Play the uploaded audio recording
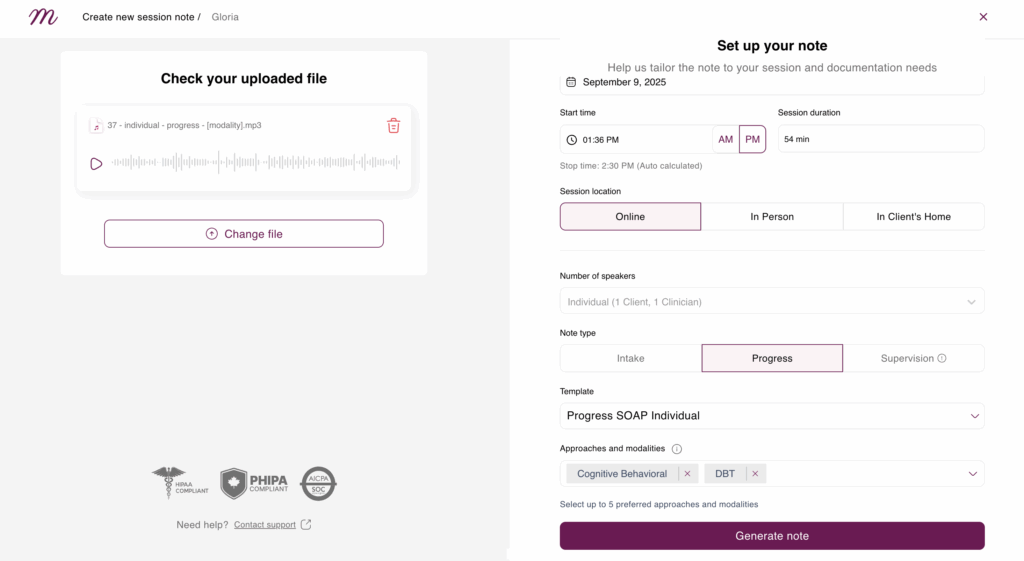Image resolution: width=1024 pixels, height=561 pixels. 96,163
